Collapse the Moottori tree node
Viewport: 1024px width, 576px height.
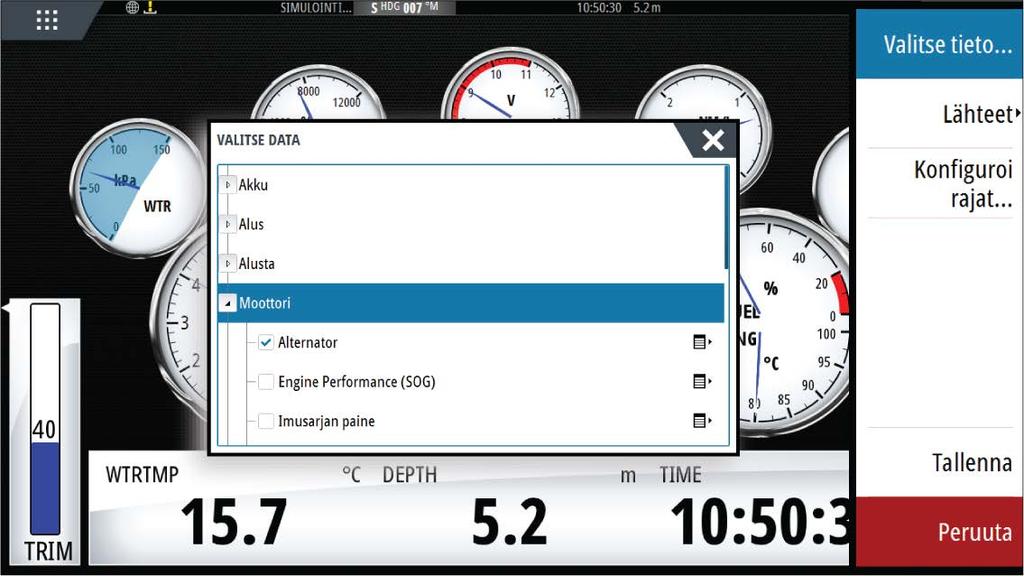tap(227, 303)
